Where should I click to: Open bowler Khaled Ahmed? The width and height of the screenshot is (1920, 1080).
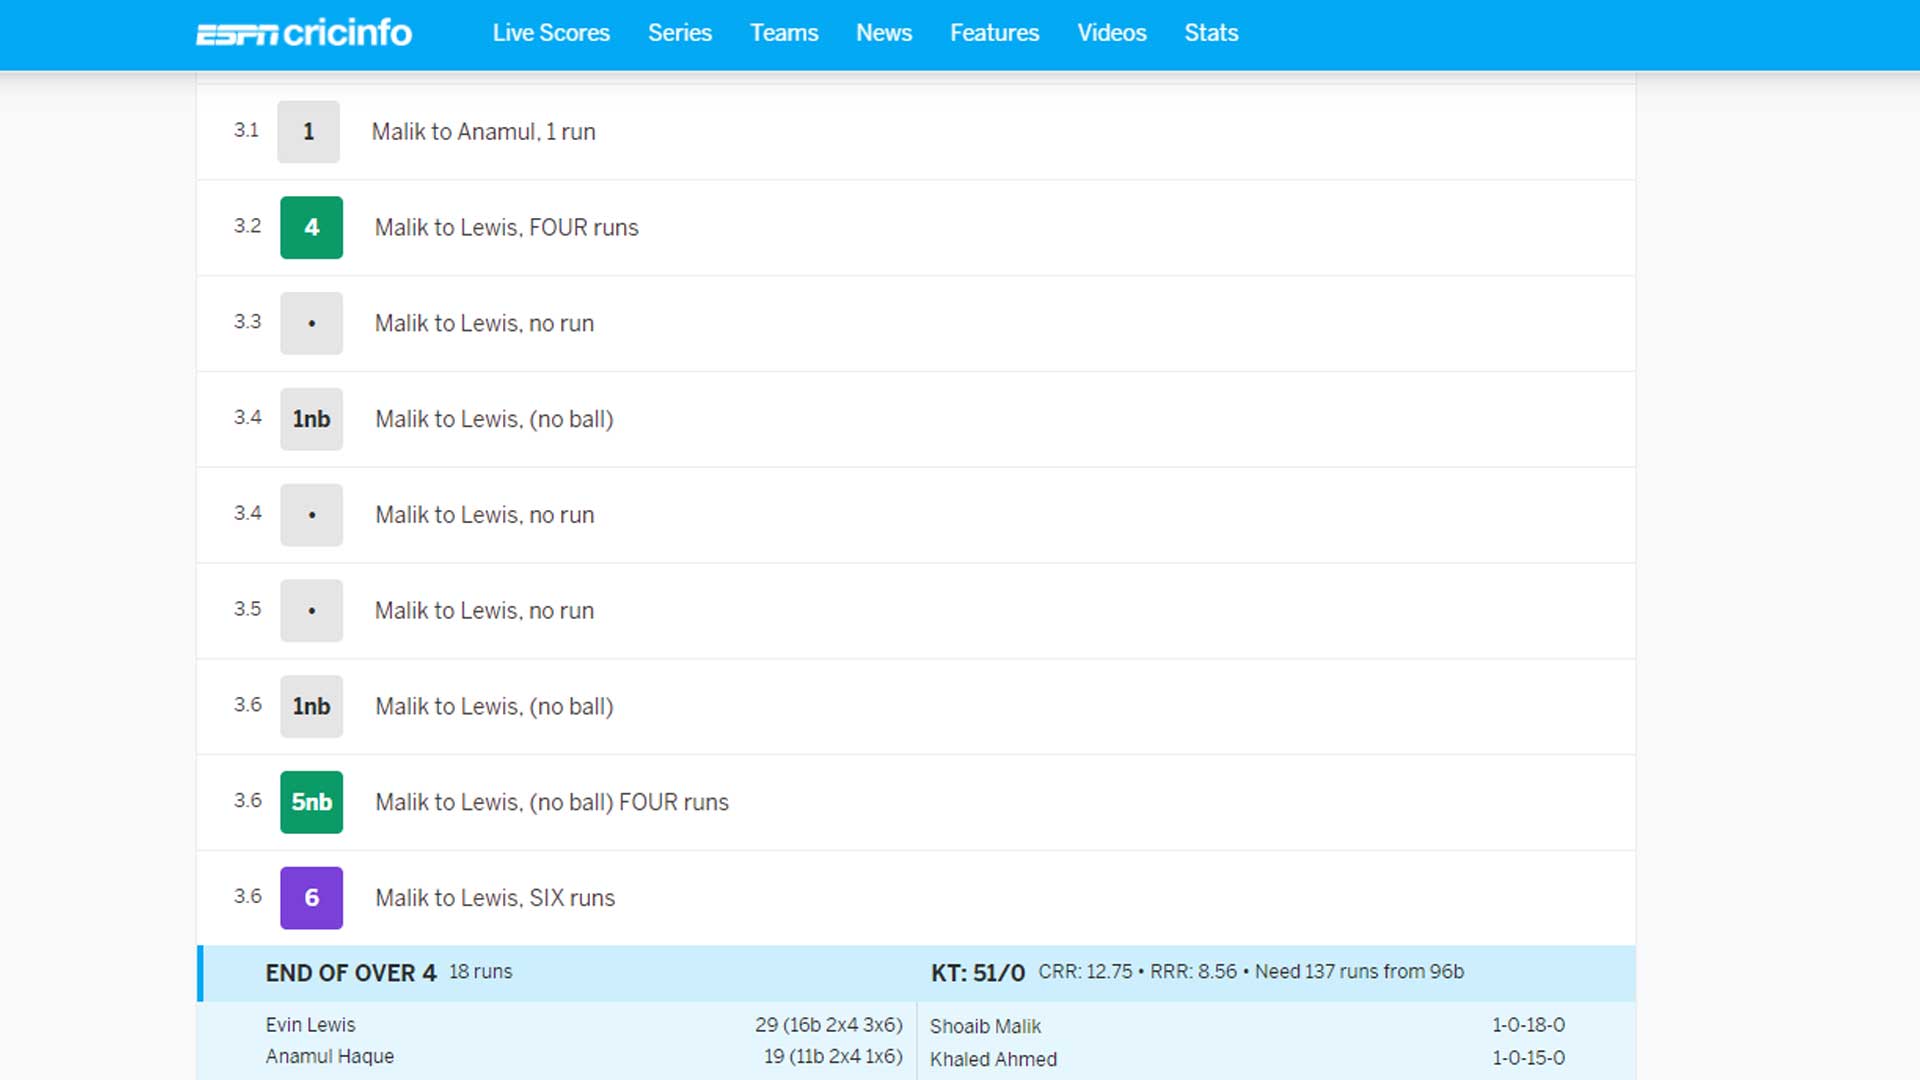993,1059
